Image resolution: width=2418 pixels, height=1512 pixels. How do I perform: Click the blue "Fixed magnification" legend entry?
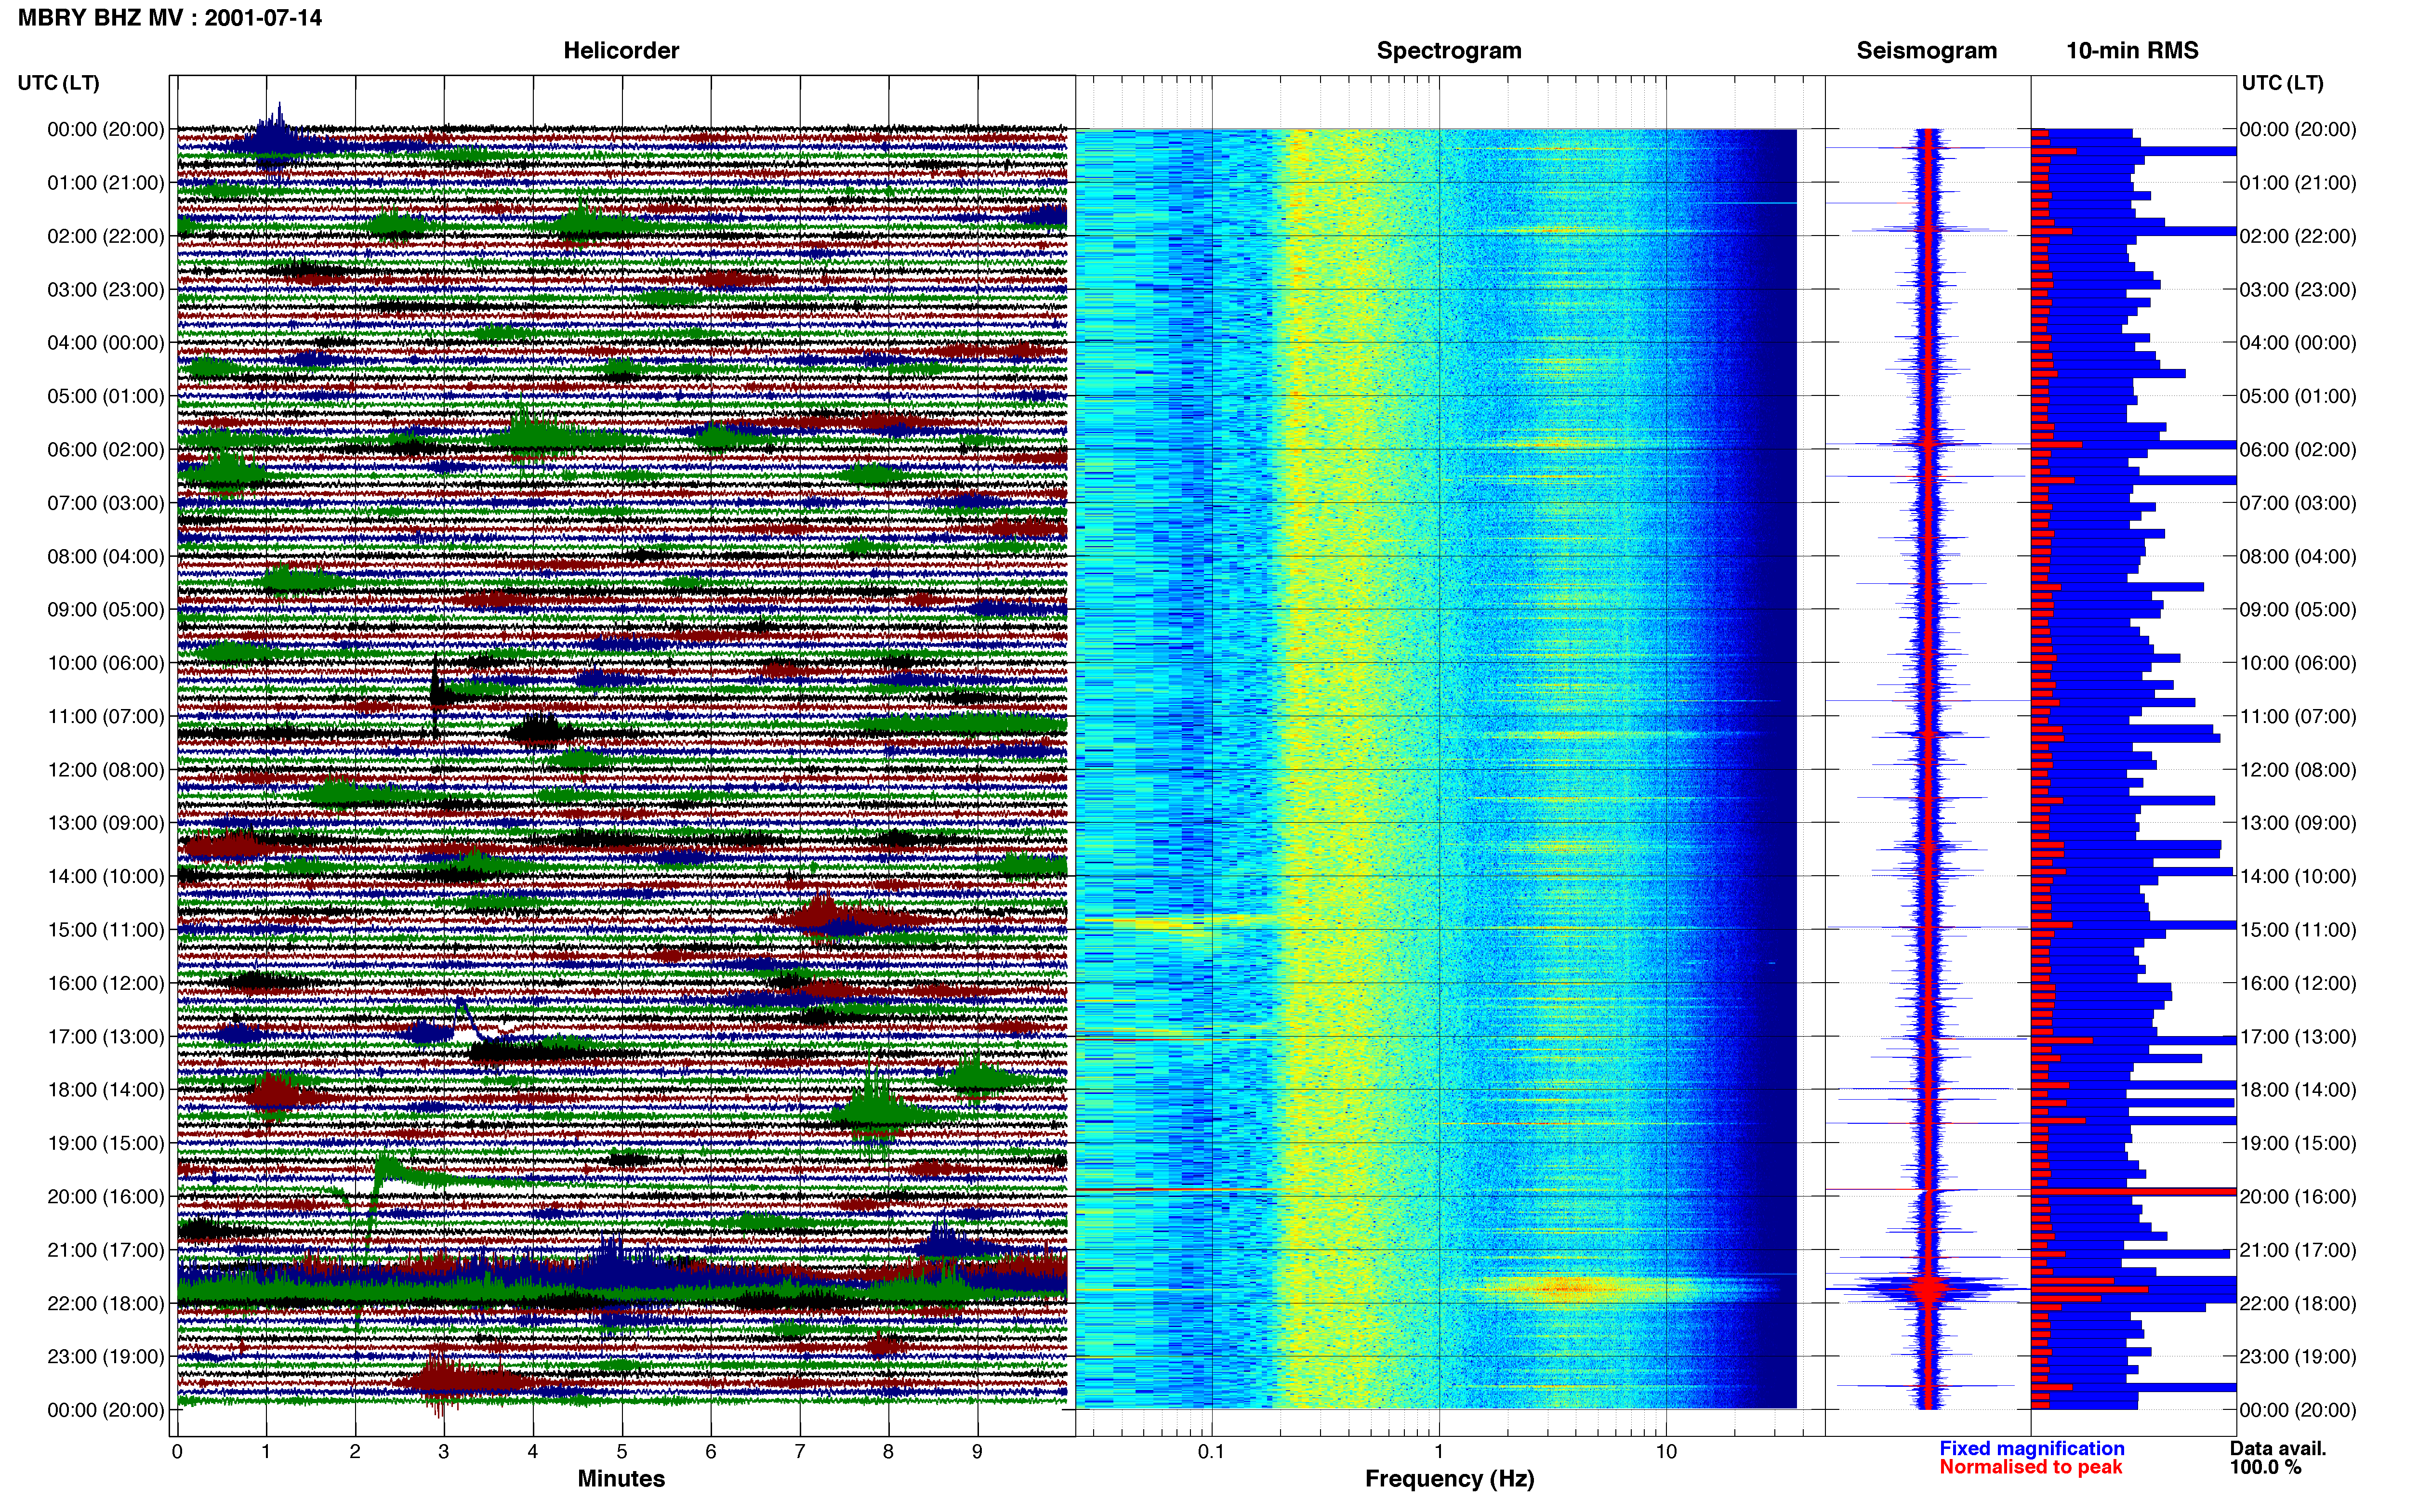pos(2031,1448)
